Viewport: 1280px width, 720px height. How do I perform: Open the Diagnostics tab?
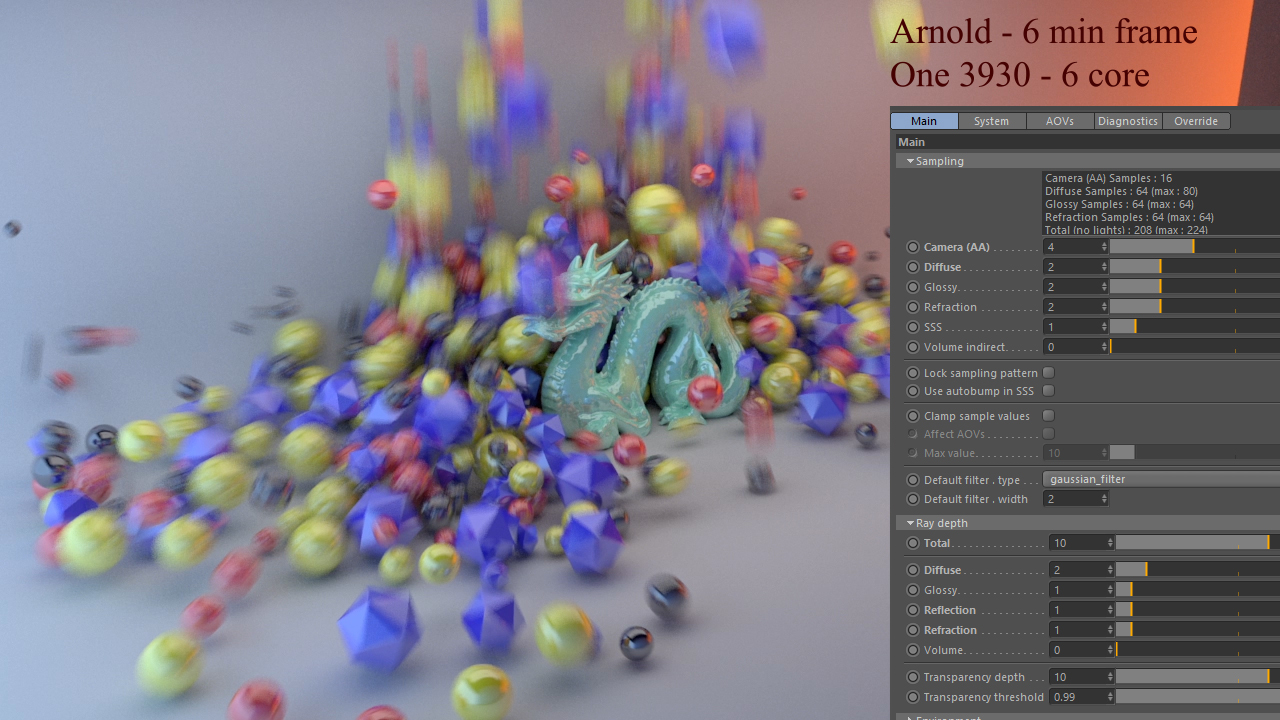[1128, 121]
